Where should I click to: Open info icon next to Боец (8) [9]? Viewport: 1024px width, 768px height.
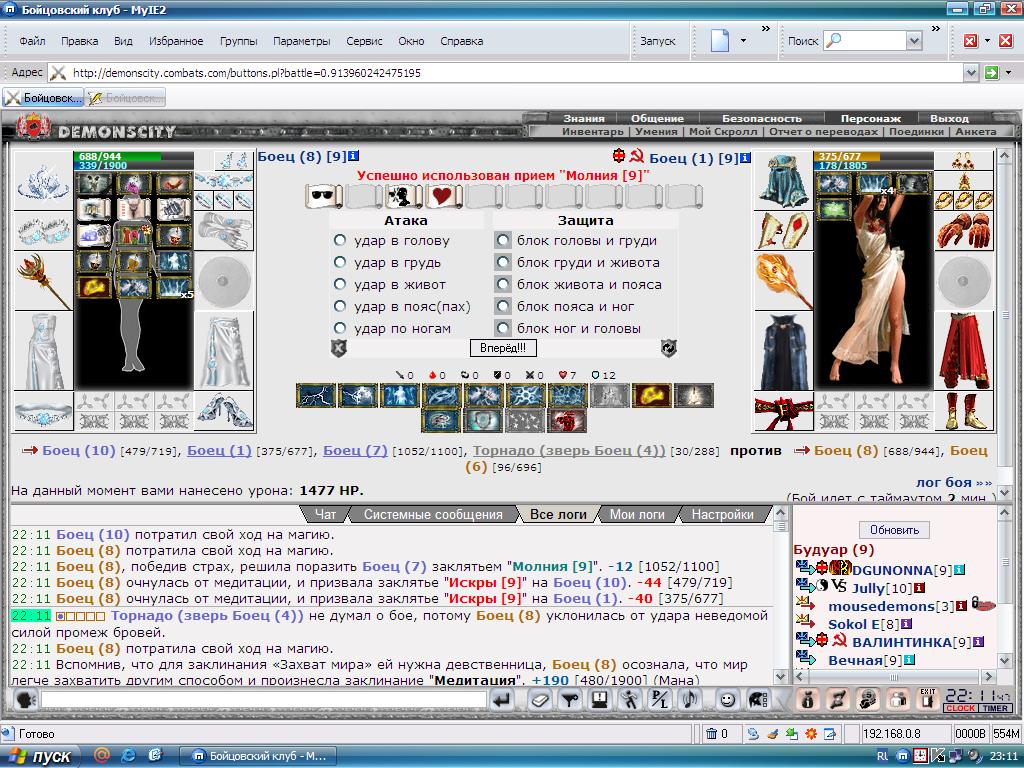click(x=353, y=155)
